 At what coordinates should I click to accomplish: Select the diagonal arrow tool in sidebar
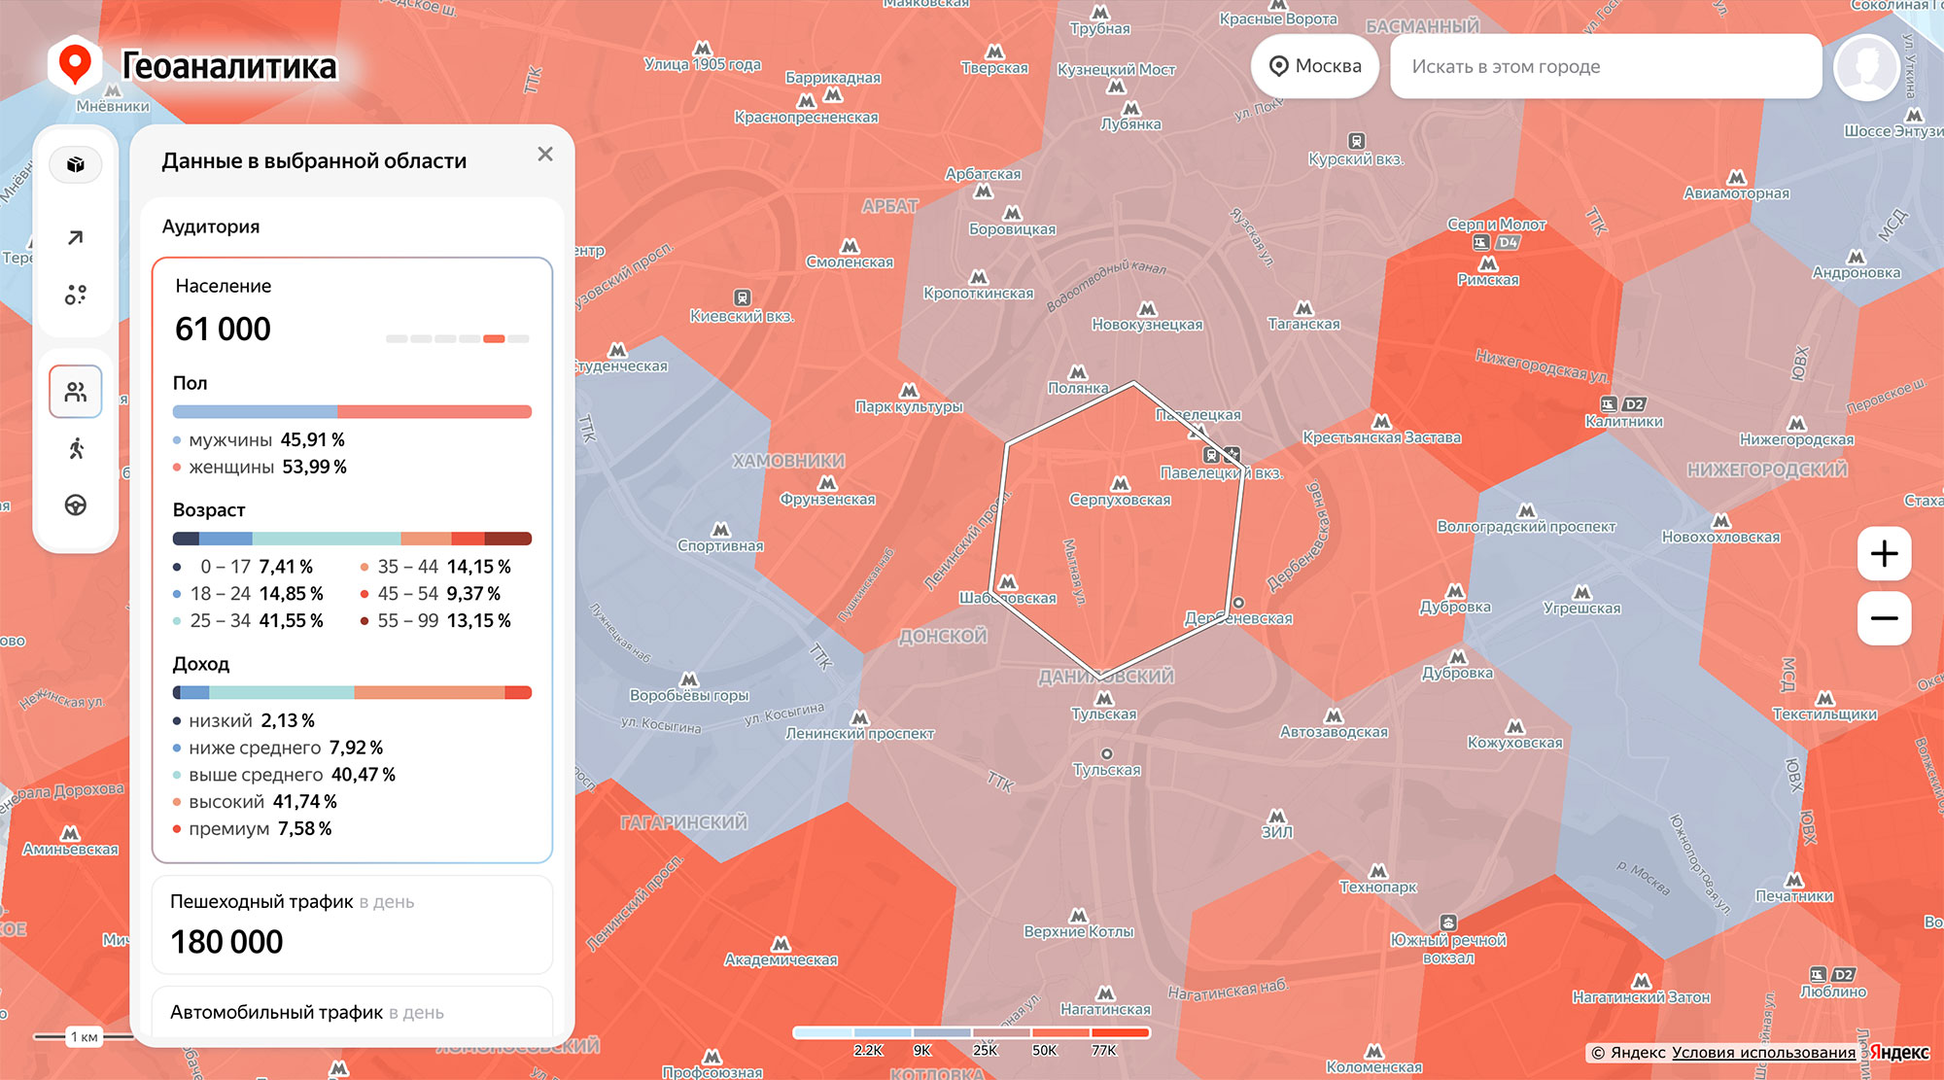(x=76, y=238)
